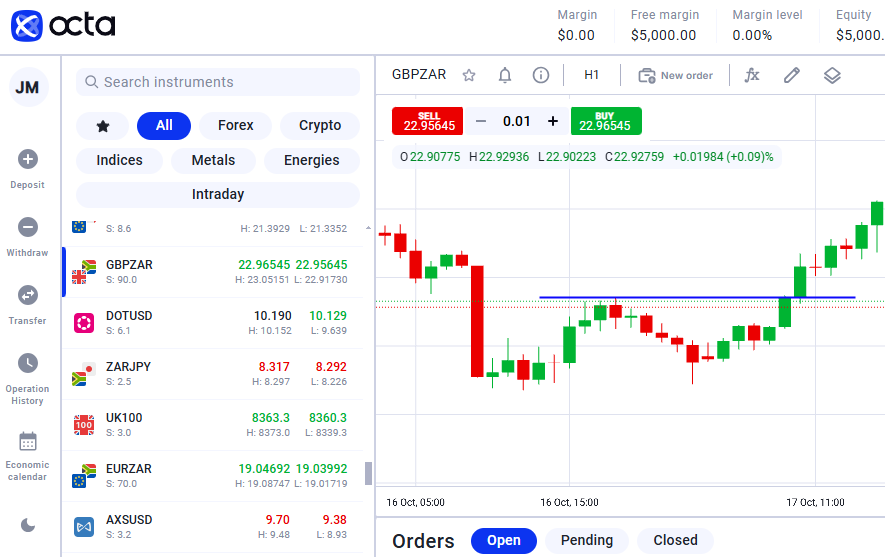Click the GBPZAR chart title
This screenshot has width=885, height=557.
coord(419,74)
